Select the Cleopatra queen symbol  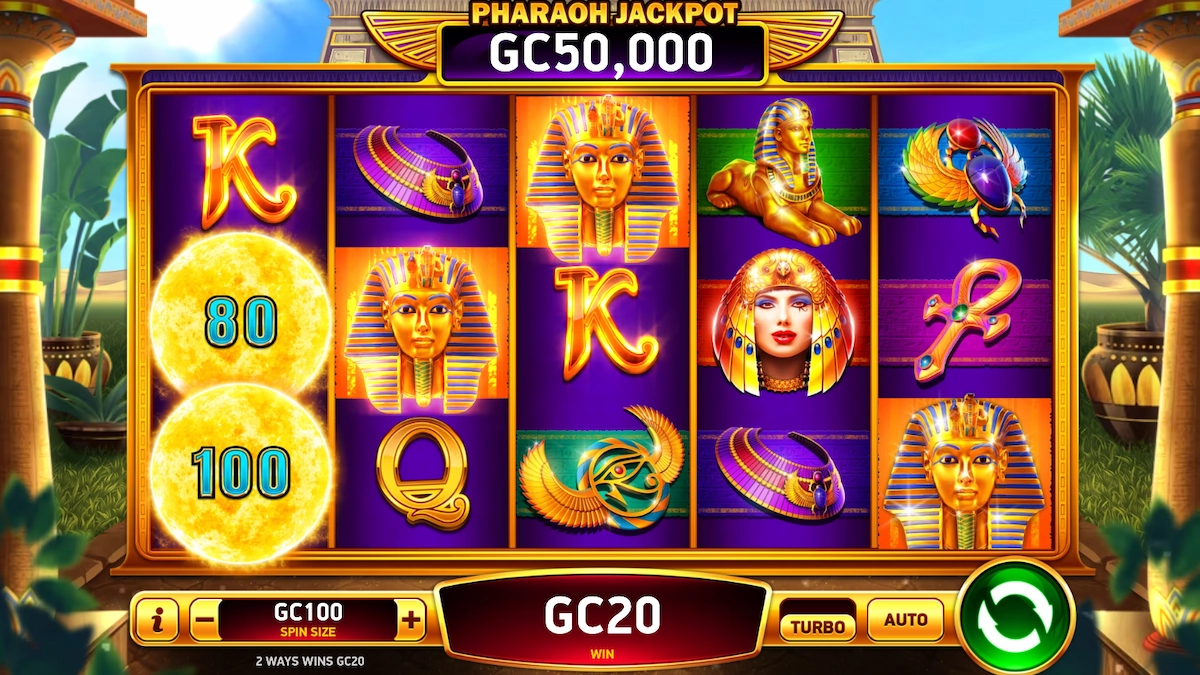pos(783,322)
